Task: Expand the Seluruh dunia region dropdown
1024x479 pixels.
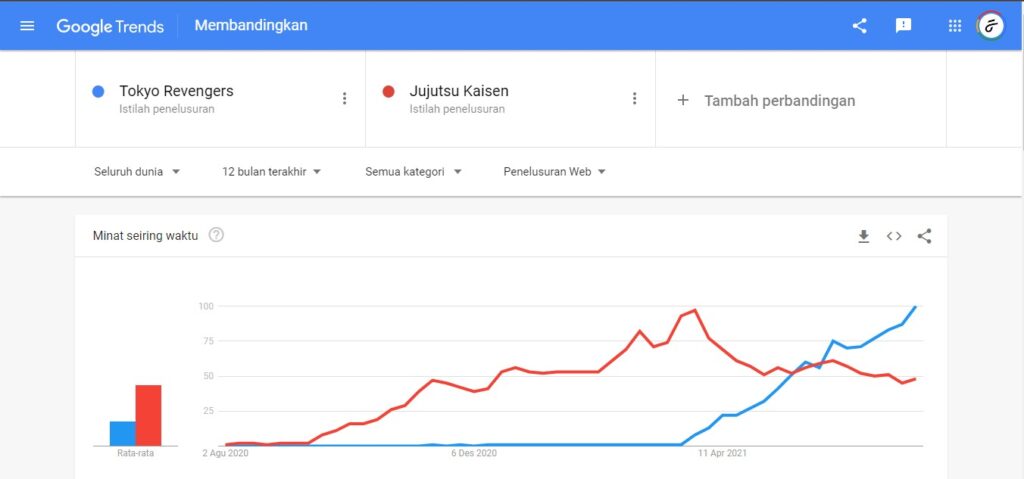Action: [137, 172]
